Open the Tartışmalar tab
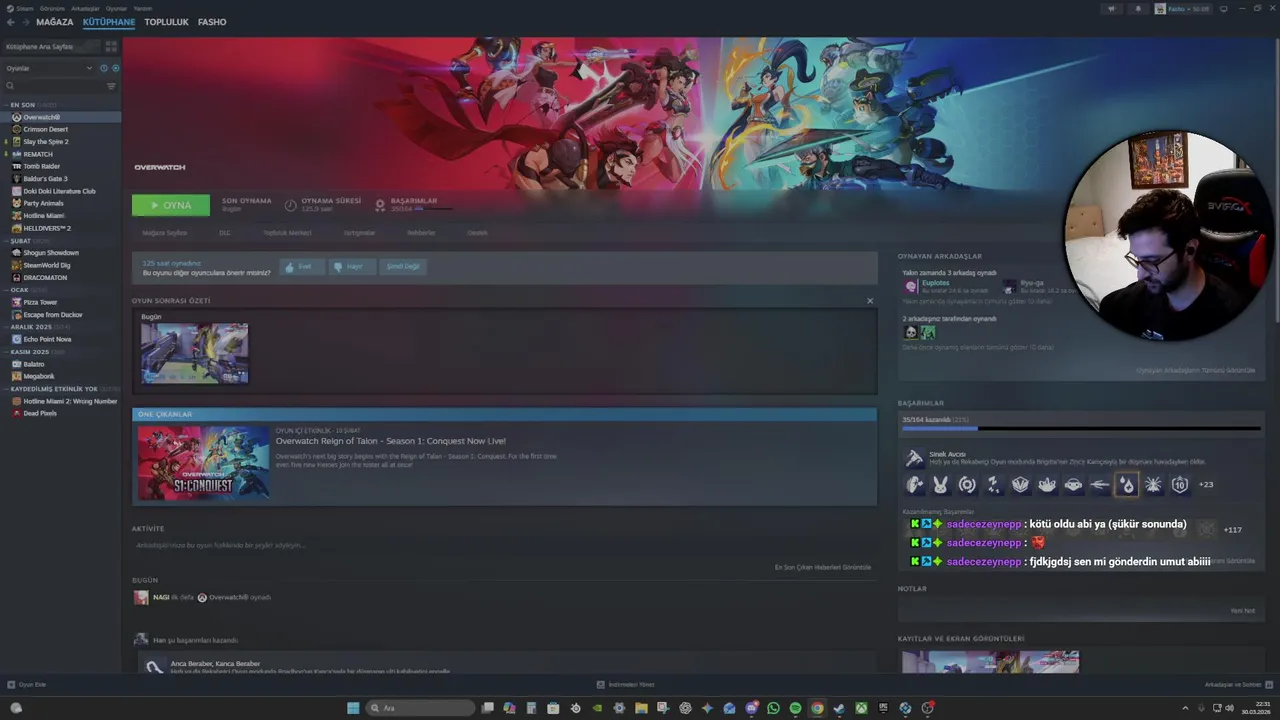 point(359,233)
